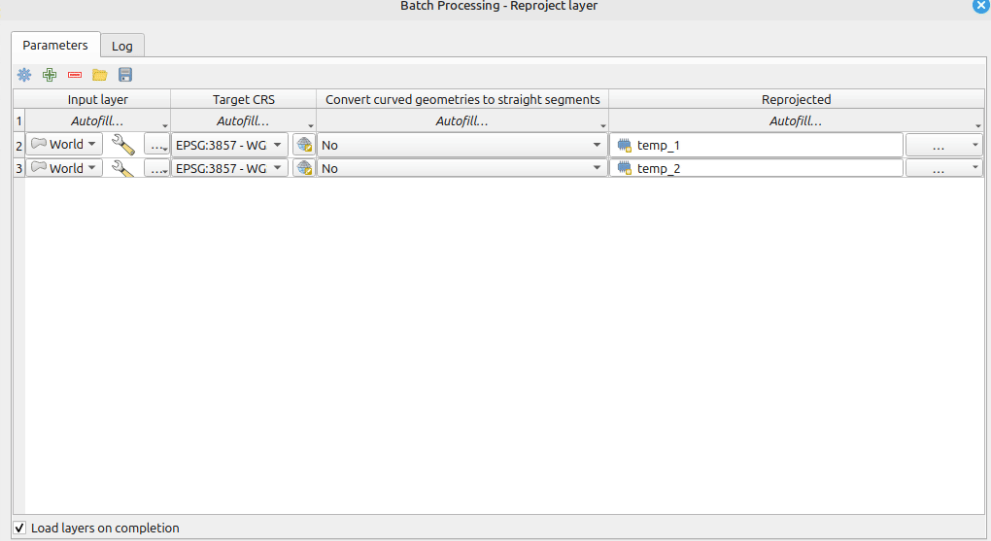This screenshot has width=991, height=541.
Task: Remove row using the red minus icon
Action: click(75, 75)
